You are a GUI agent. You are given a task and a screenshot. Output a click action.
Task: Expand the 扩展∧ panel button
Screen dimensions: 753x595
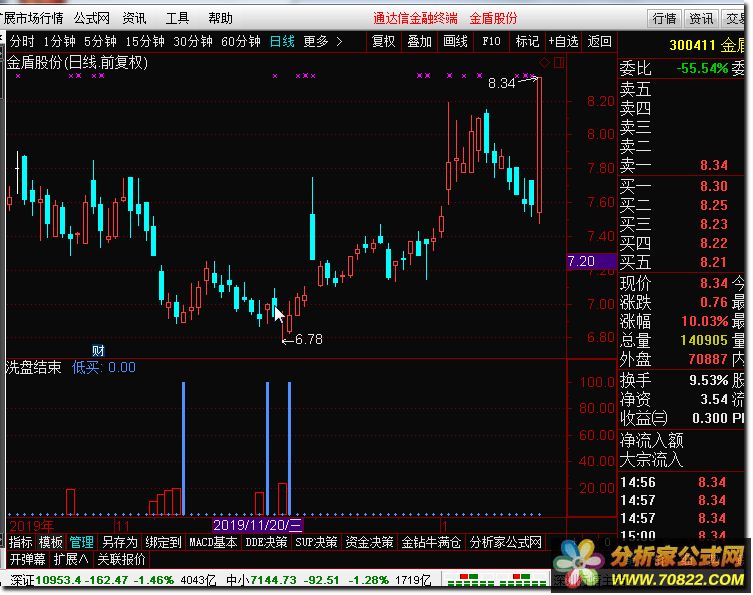[71, 559]
